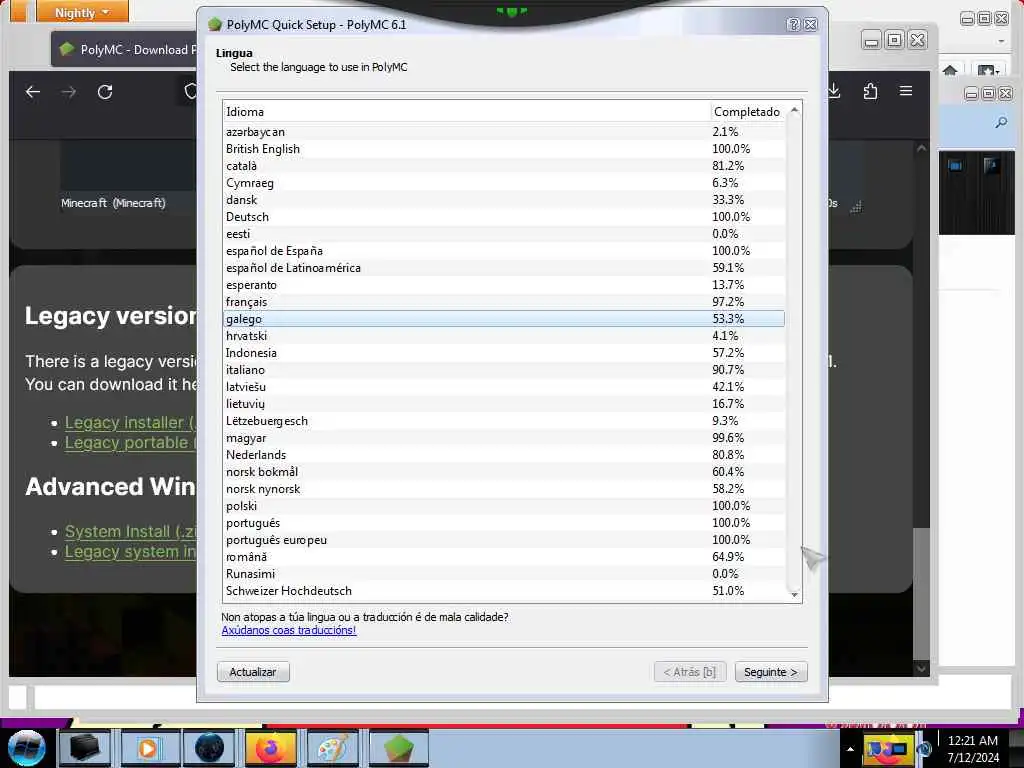Click the Seguinte button
This screenshot has height=768, width=1024.
[x=771, y=672]
